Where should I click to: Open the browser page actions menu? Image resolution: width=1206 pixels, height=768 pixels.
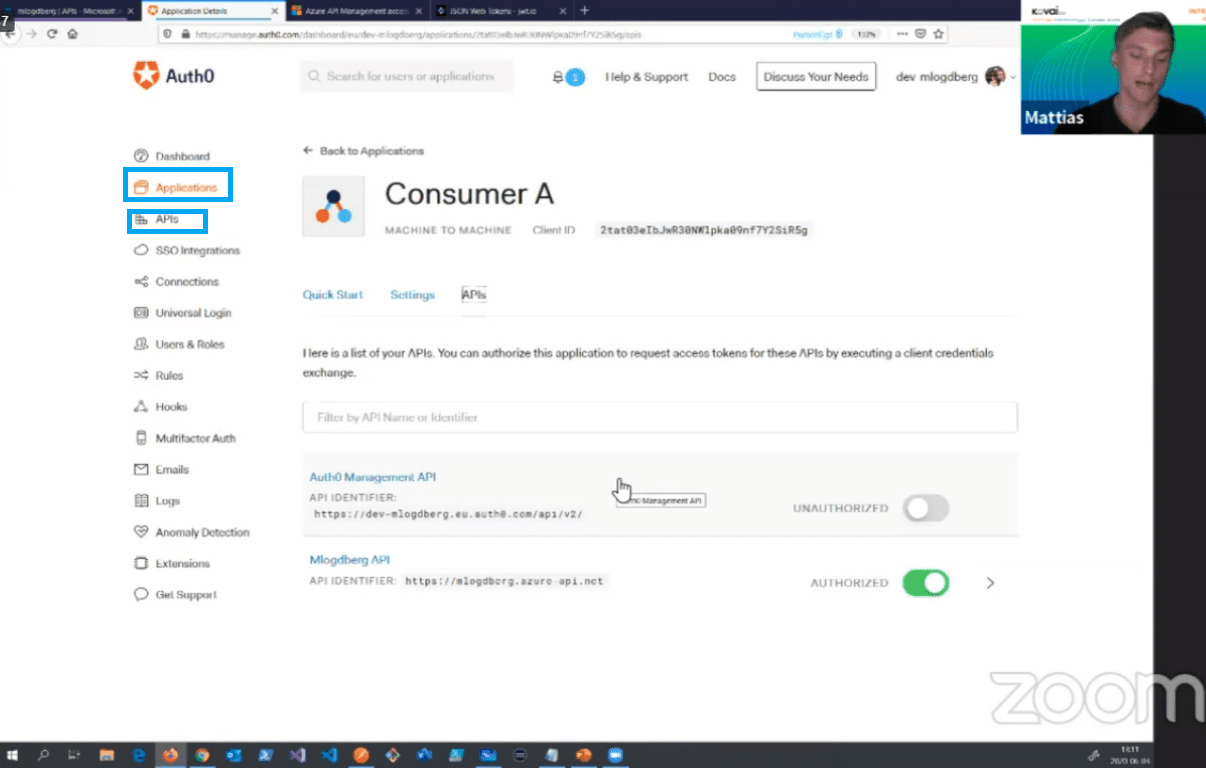902,33
